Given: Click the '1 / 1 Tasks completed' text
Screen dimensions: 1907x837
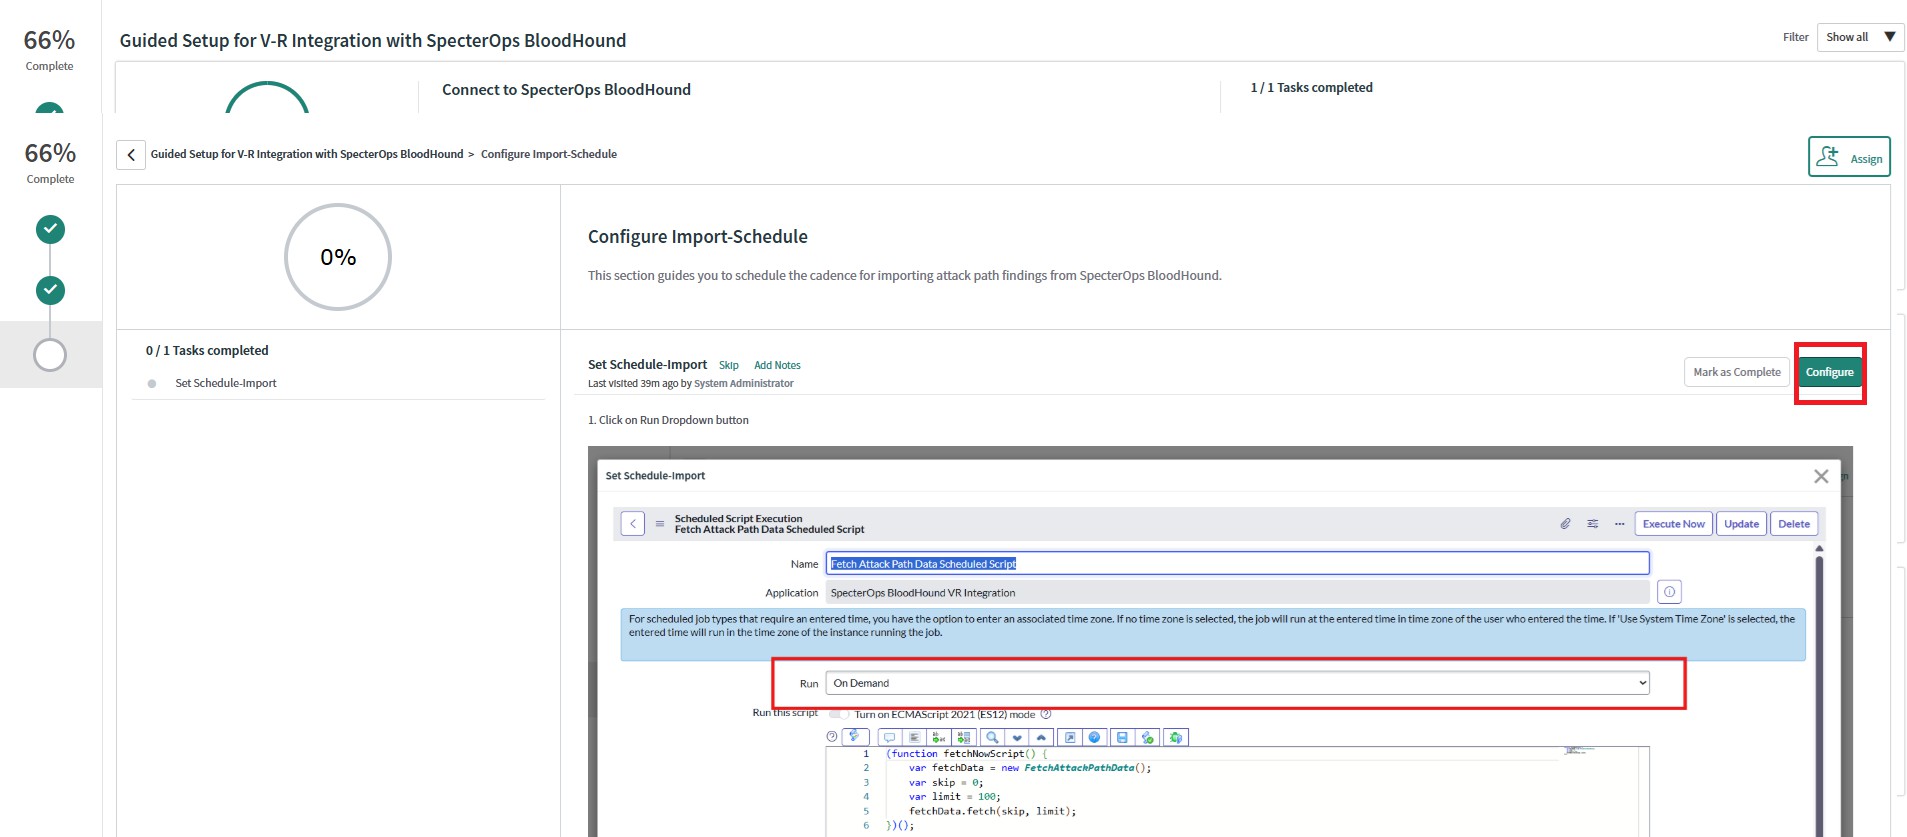Looking at the screenshot, I should pos(1311,88).
